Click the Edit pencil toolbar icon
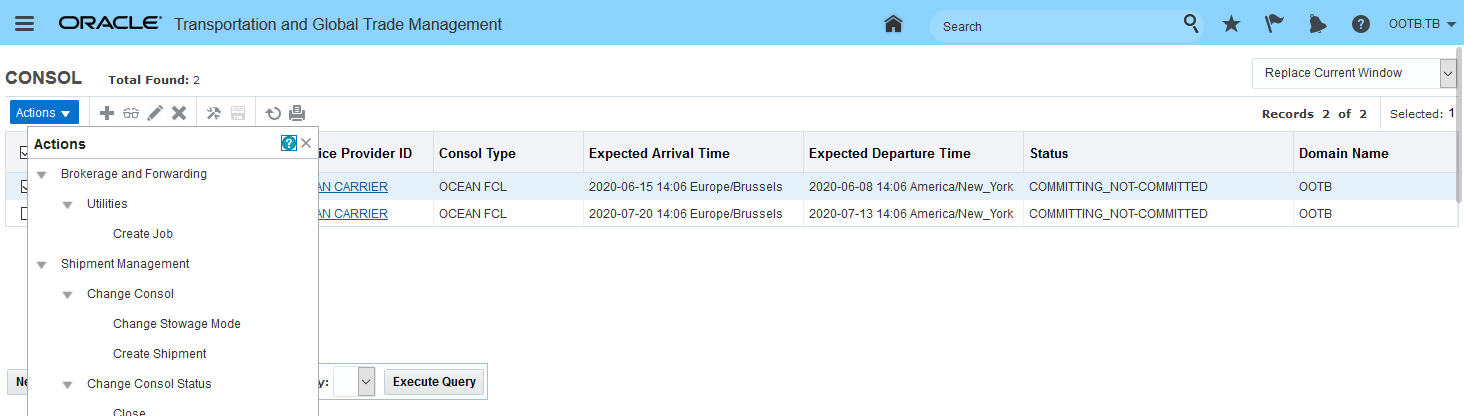The width and height of the screenshot is (1464, 416). [155, 113]
